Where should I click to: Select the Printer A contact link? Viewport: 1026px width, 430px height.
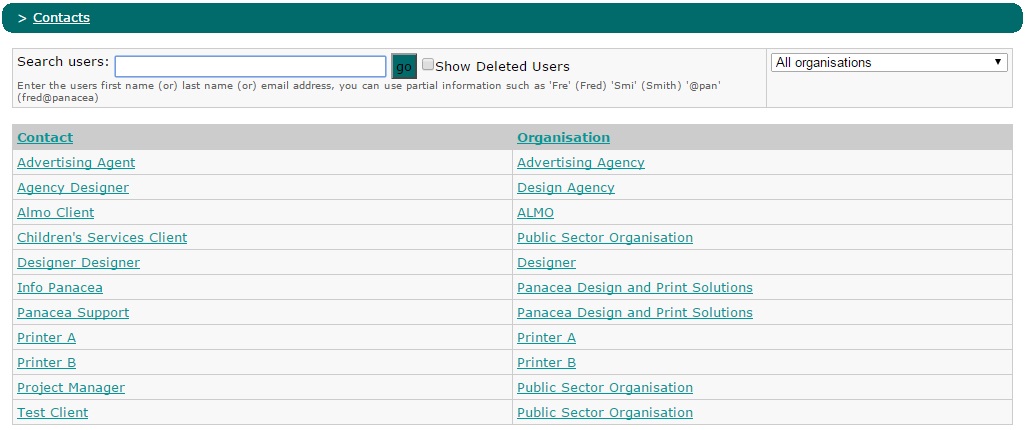tap(46, 338)
